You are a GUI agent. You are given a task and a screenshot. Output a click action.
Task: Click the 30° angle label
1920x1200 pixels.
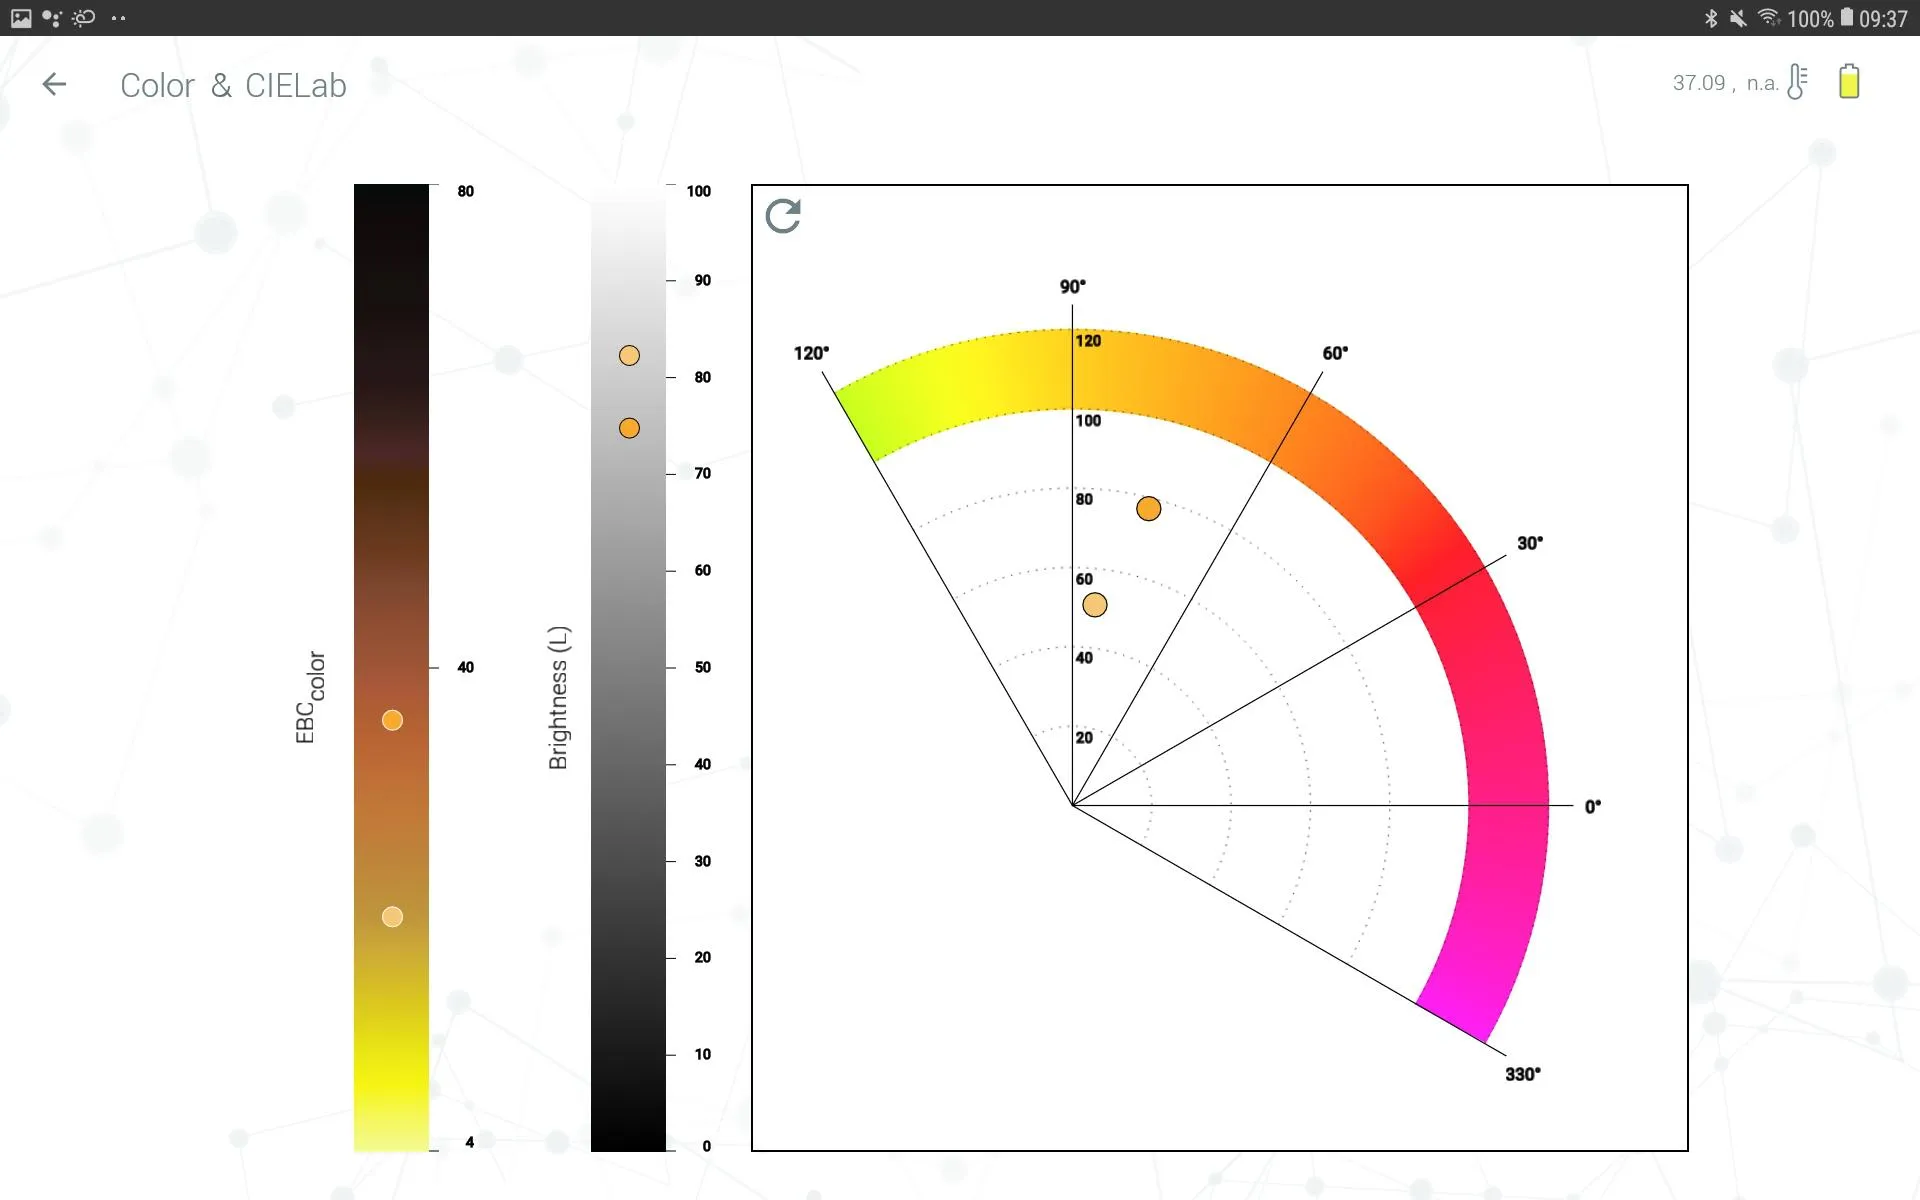[x=1530, y=543]
